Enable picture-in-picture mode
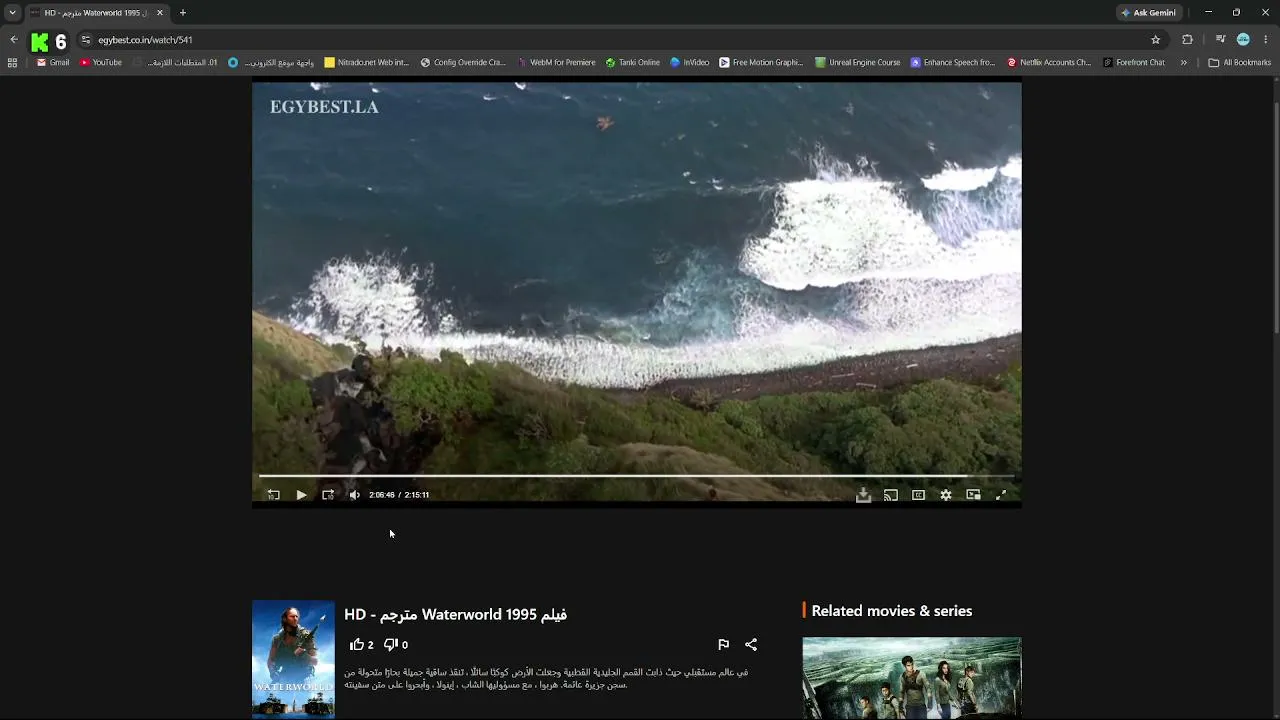The image size is (1280, 720). point(973,495)
